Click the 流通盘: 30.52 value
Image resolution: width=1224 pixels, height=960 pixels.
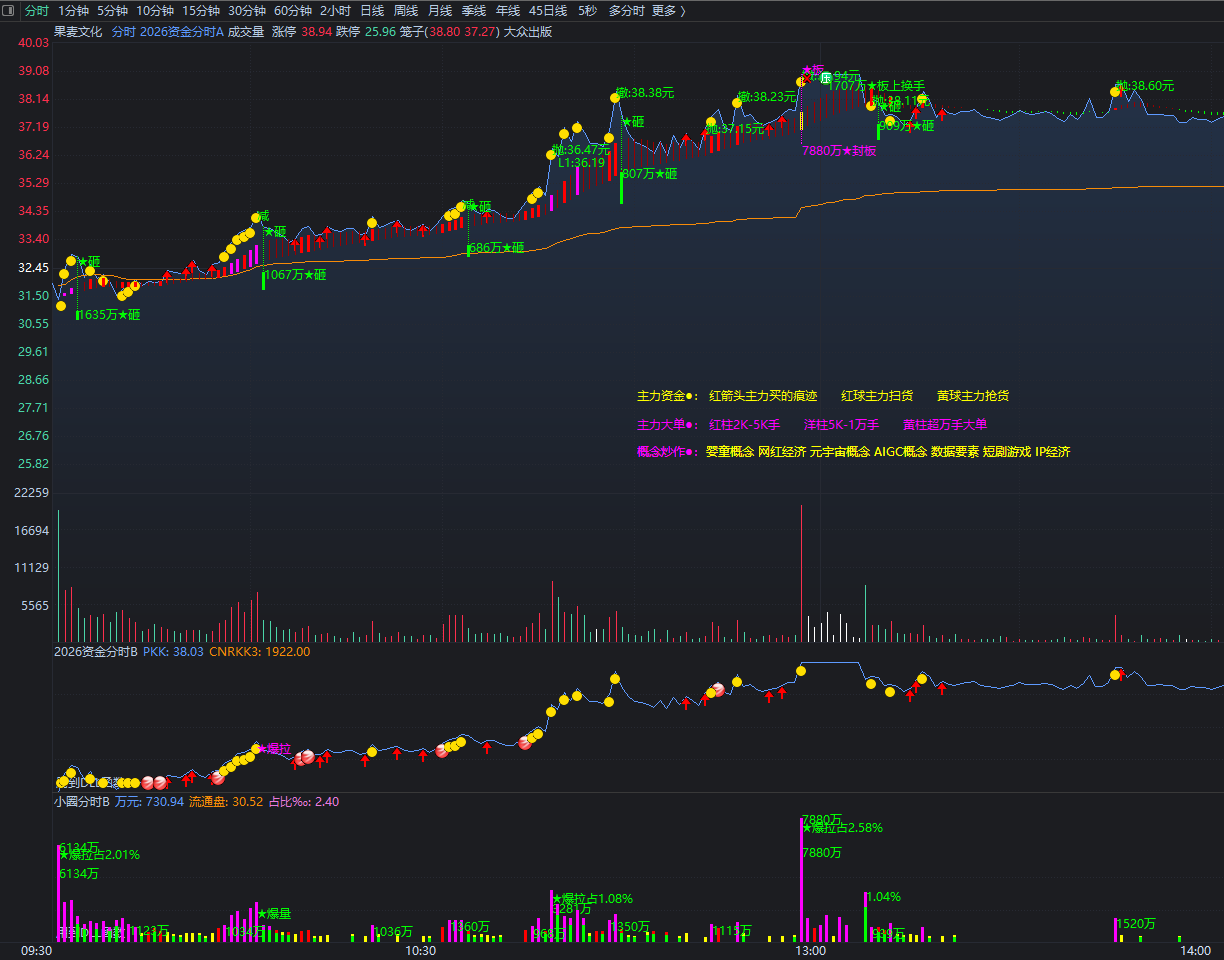click(226, 801)
